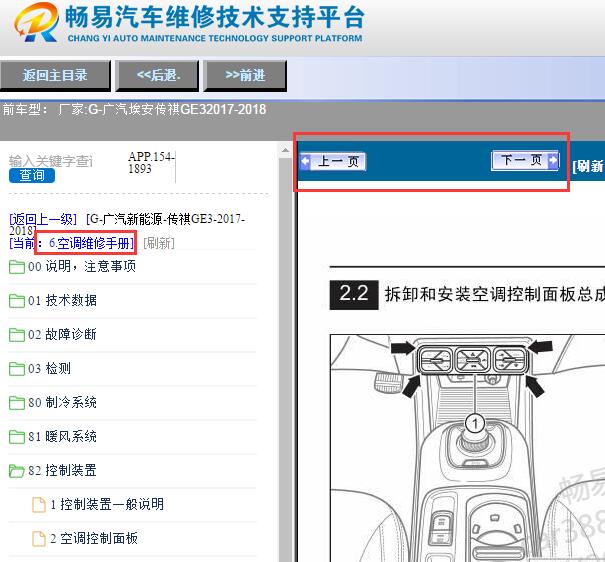Expand tree item 80 制冷系统
Screen dimensions: 605x562
coord(62,402)
